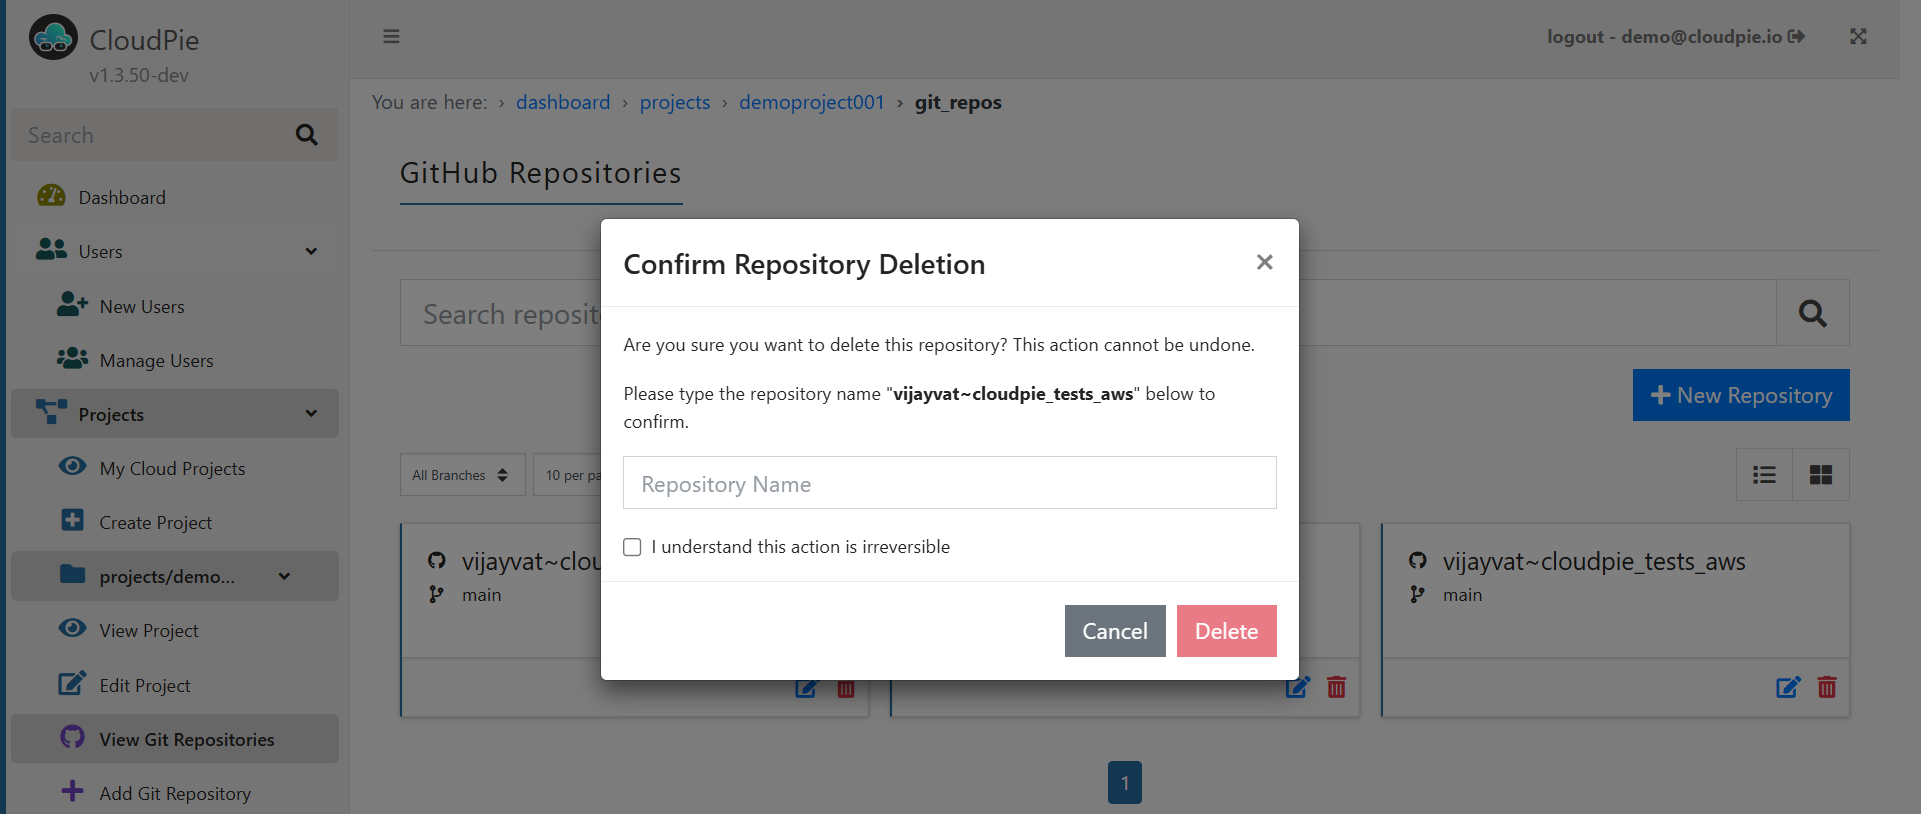The image size is (1921, 814).
Task: Open Add Git Repository menu item
Action: coord(174,793)
